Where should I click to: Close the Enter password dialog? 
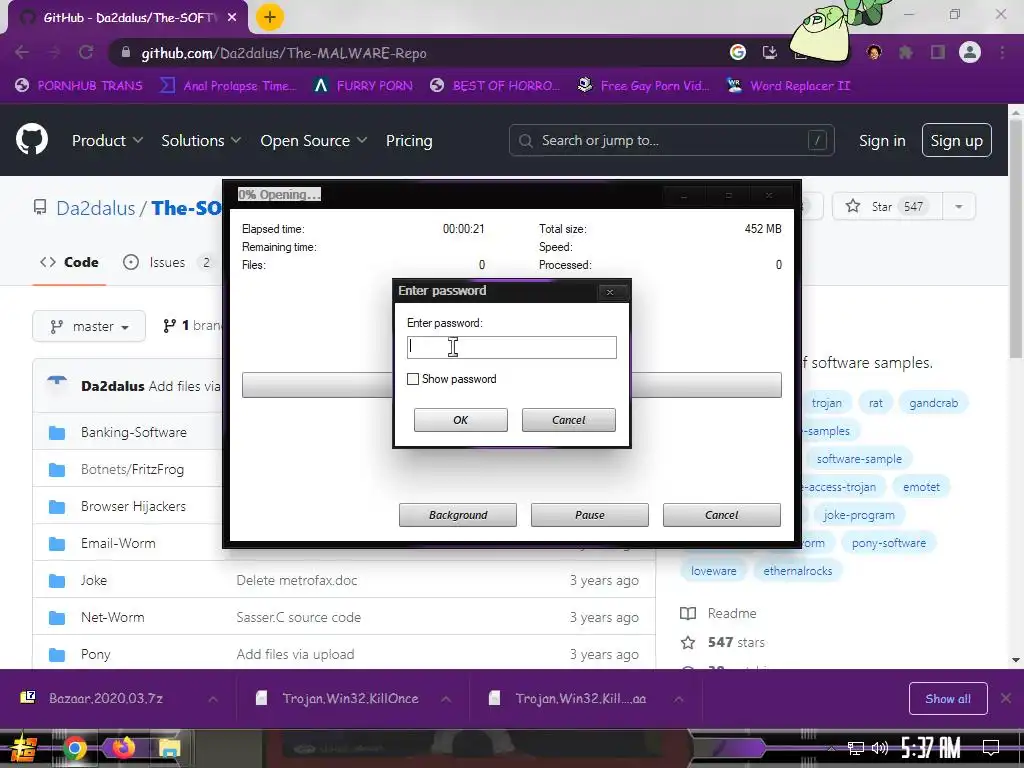pos(610,292)
